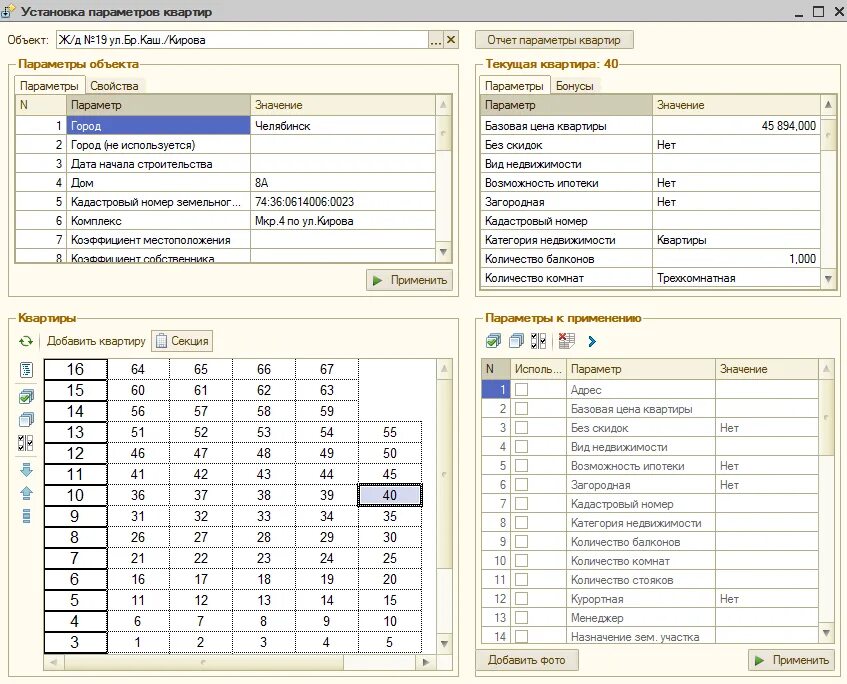Check the Вид недвижимости row checkbox
This screenshot has width=847, height=684.
(522, 447)
